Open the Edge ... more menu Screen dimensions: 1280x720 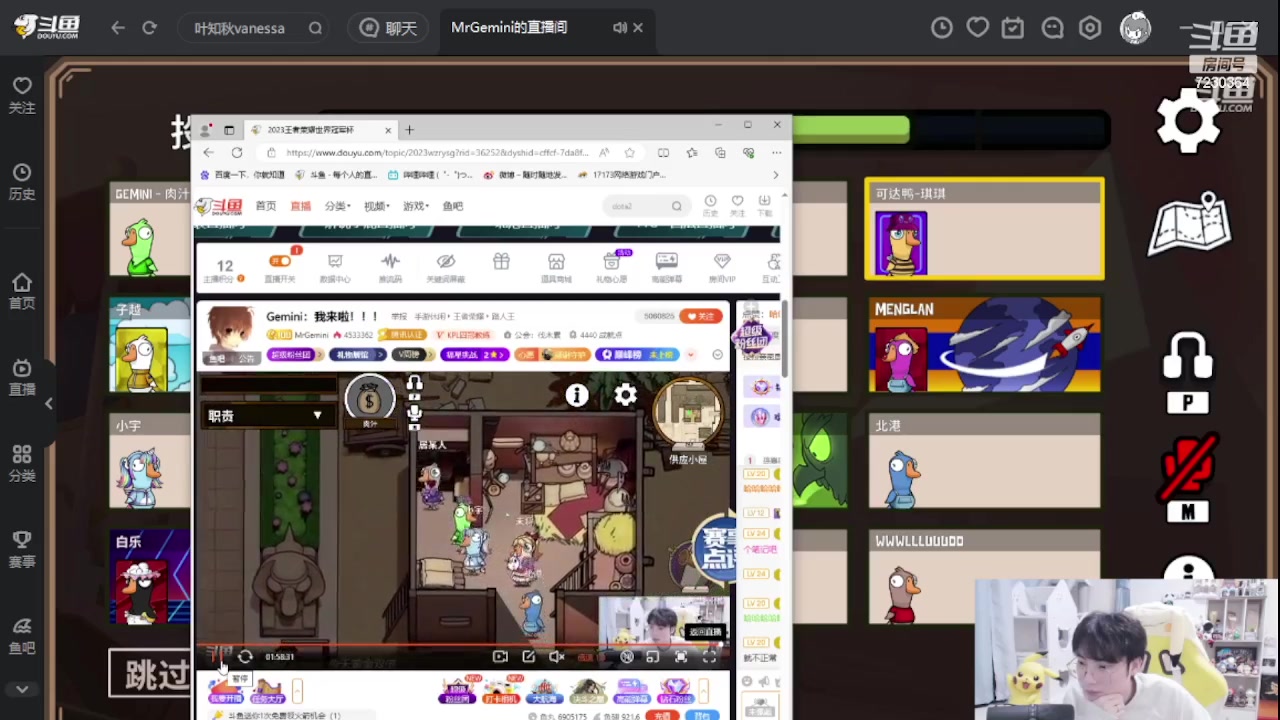pyautogui.click(x=776, y=153)
